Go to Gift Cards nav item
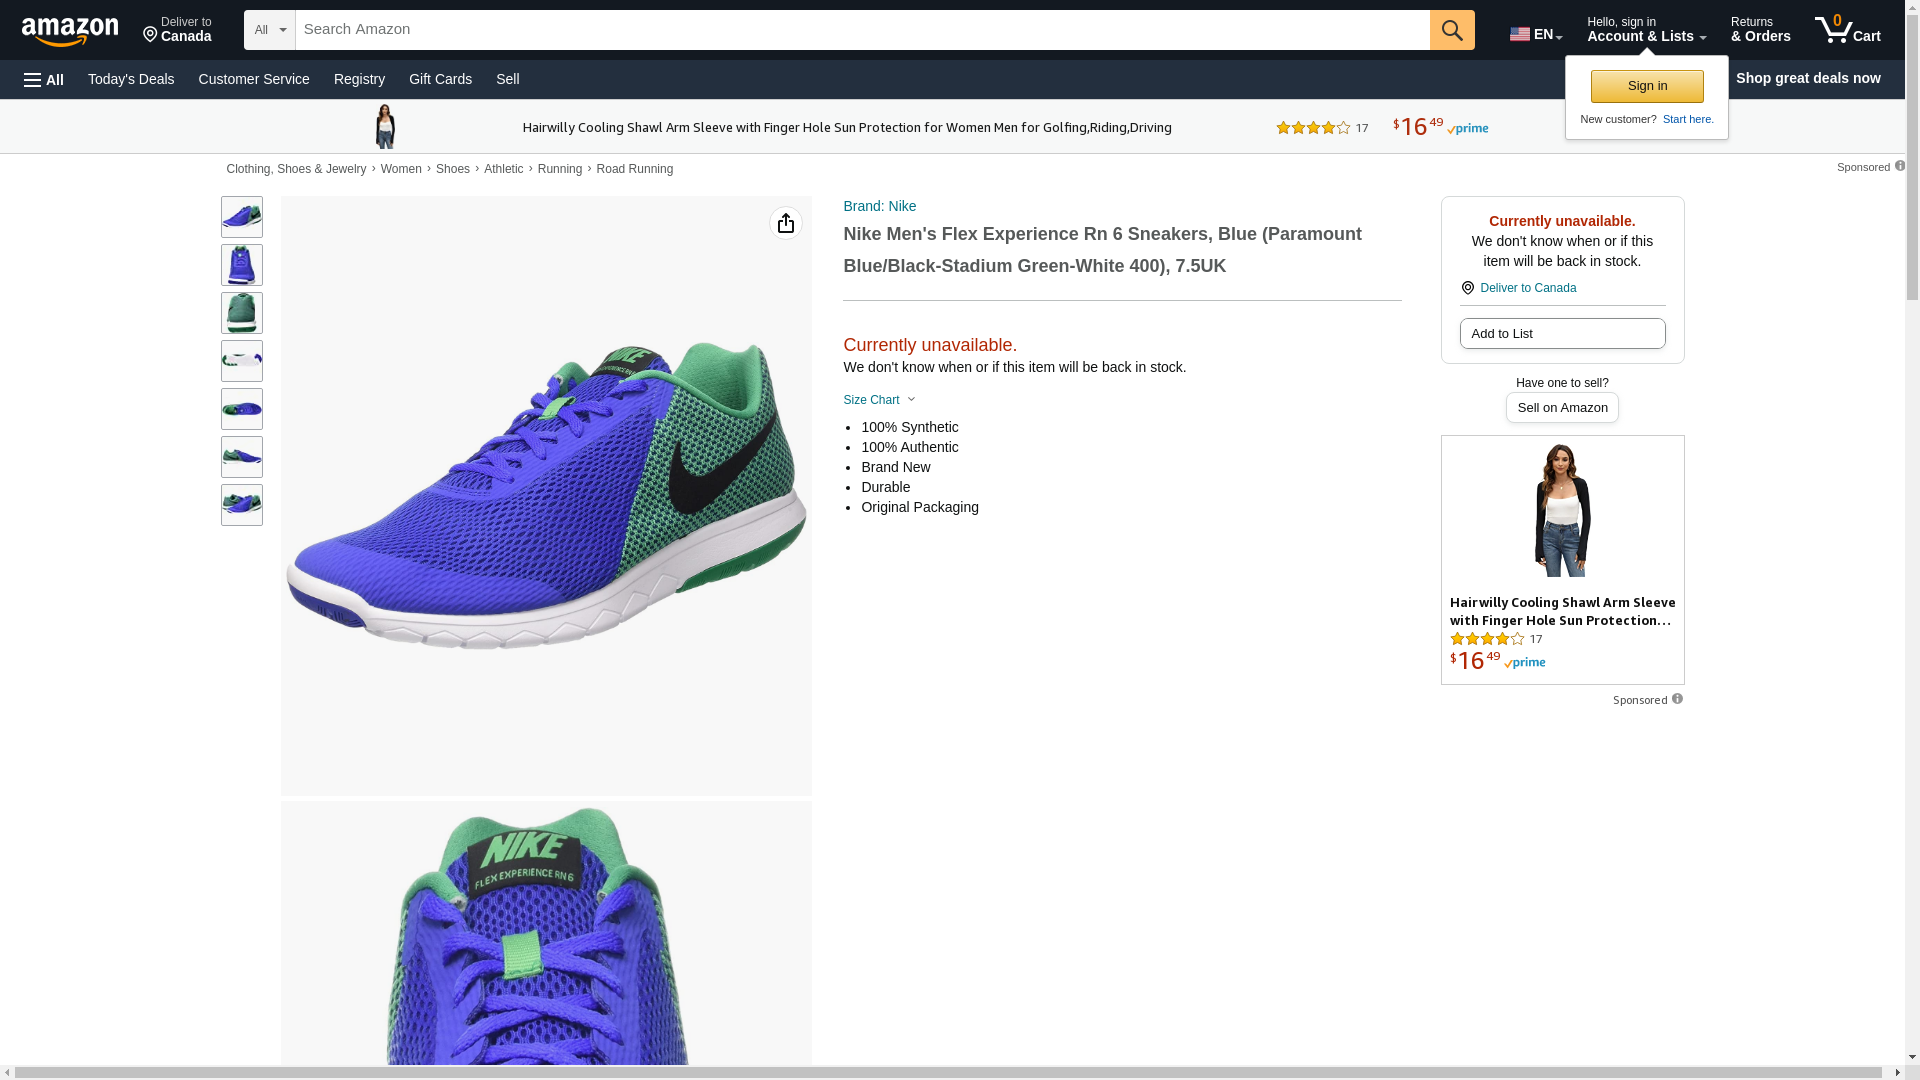Viewport: 1920px width, 1080px height. click(x=440, y=79)
